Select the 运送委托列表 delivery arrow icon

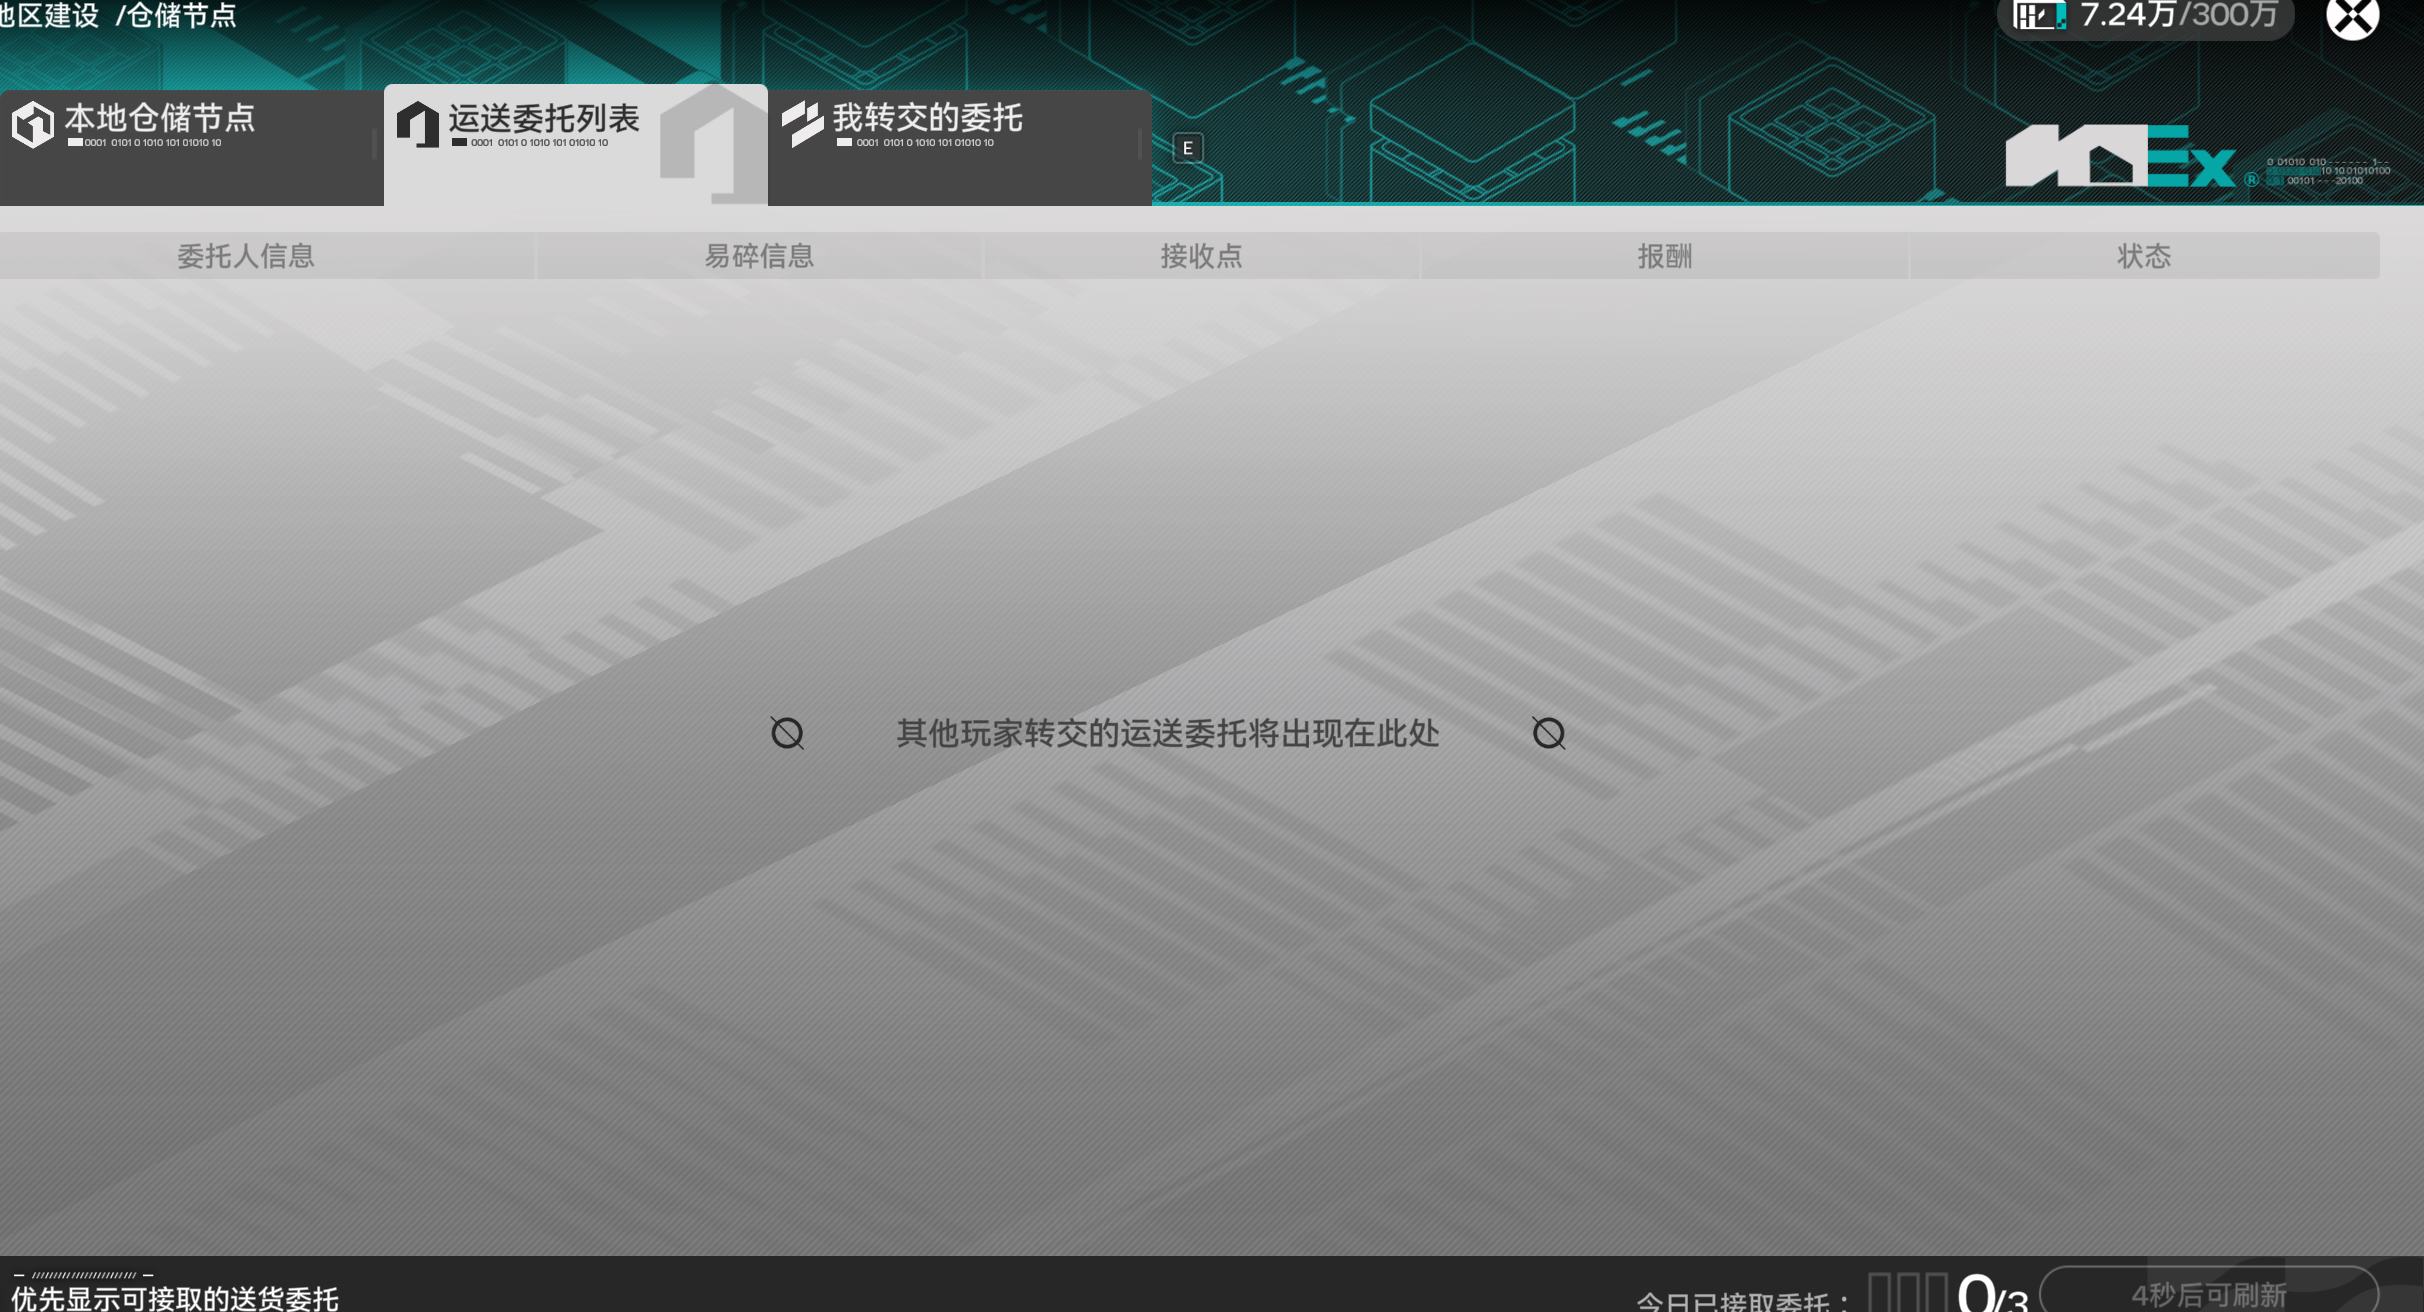[x=418, y=123]
